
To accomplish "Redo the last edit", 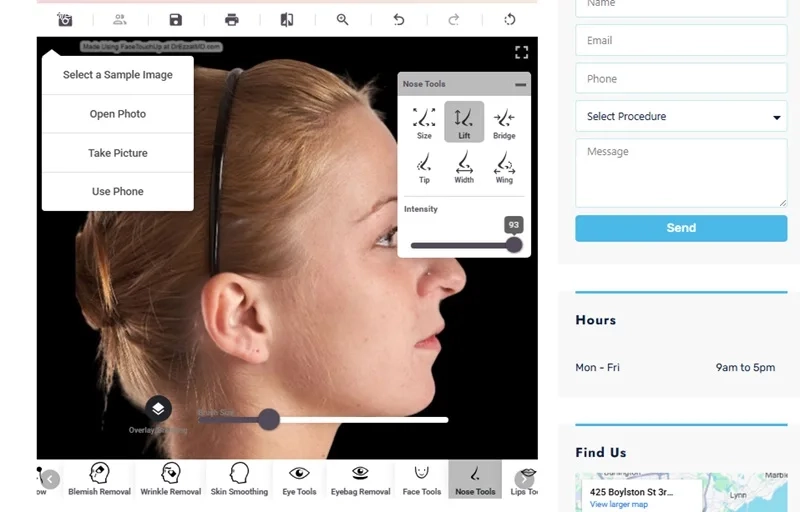I will coord(454,19).
